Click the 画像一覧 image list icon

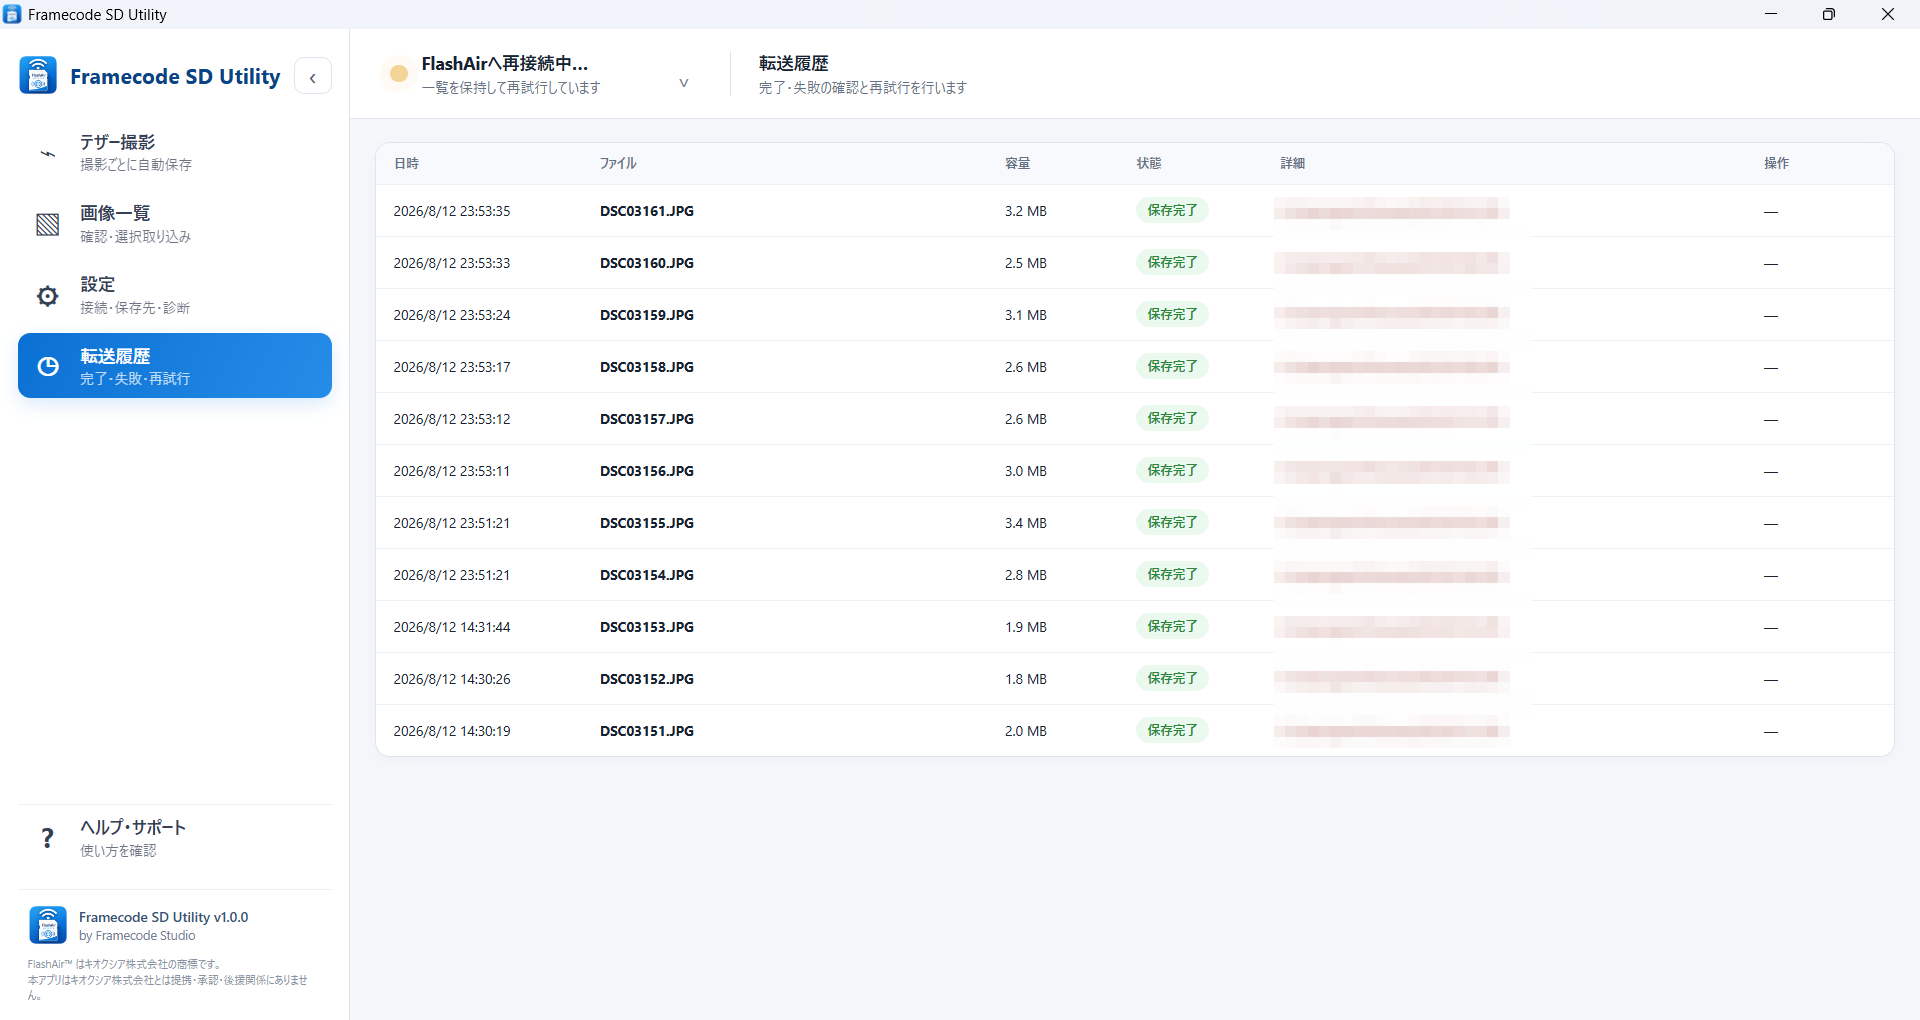coord(48,224)
